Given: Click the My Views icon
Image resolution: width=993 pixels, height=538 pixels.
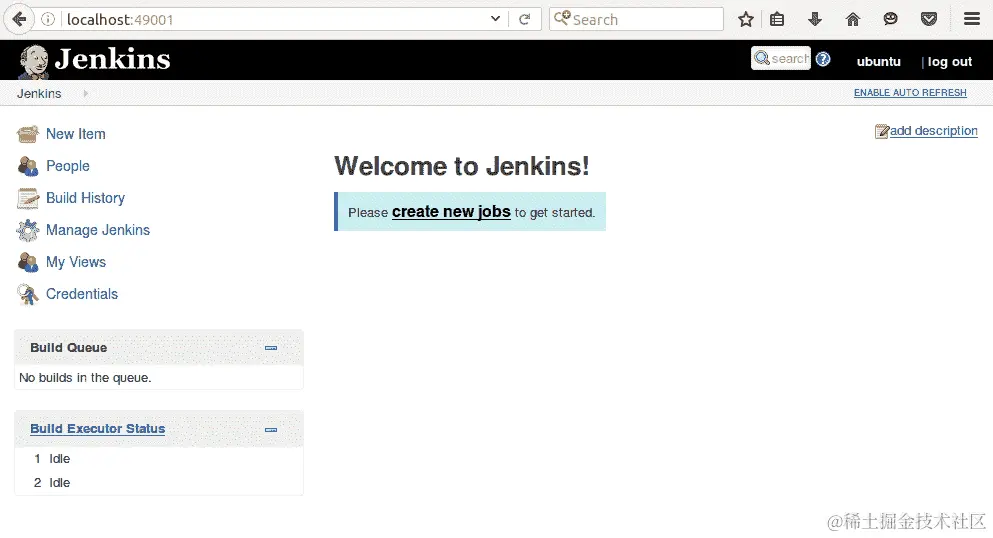Looking at the screenshot, I should 28,262.
